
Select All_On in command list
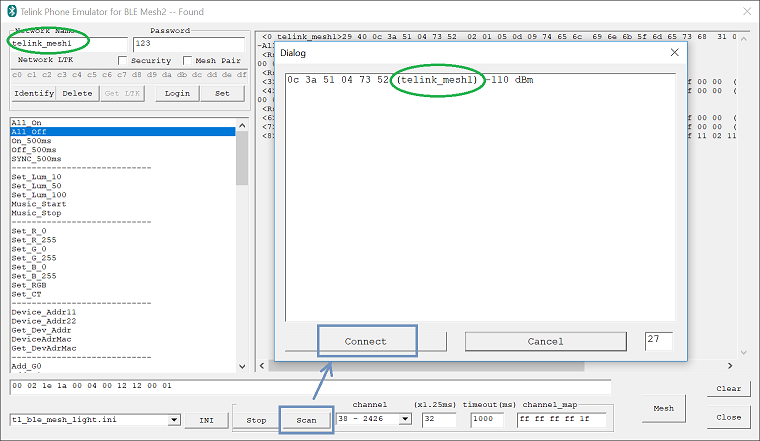pyautogui.click(x=123, y=123)
